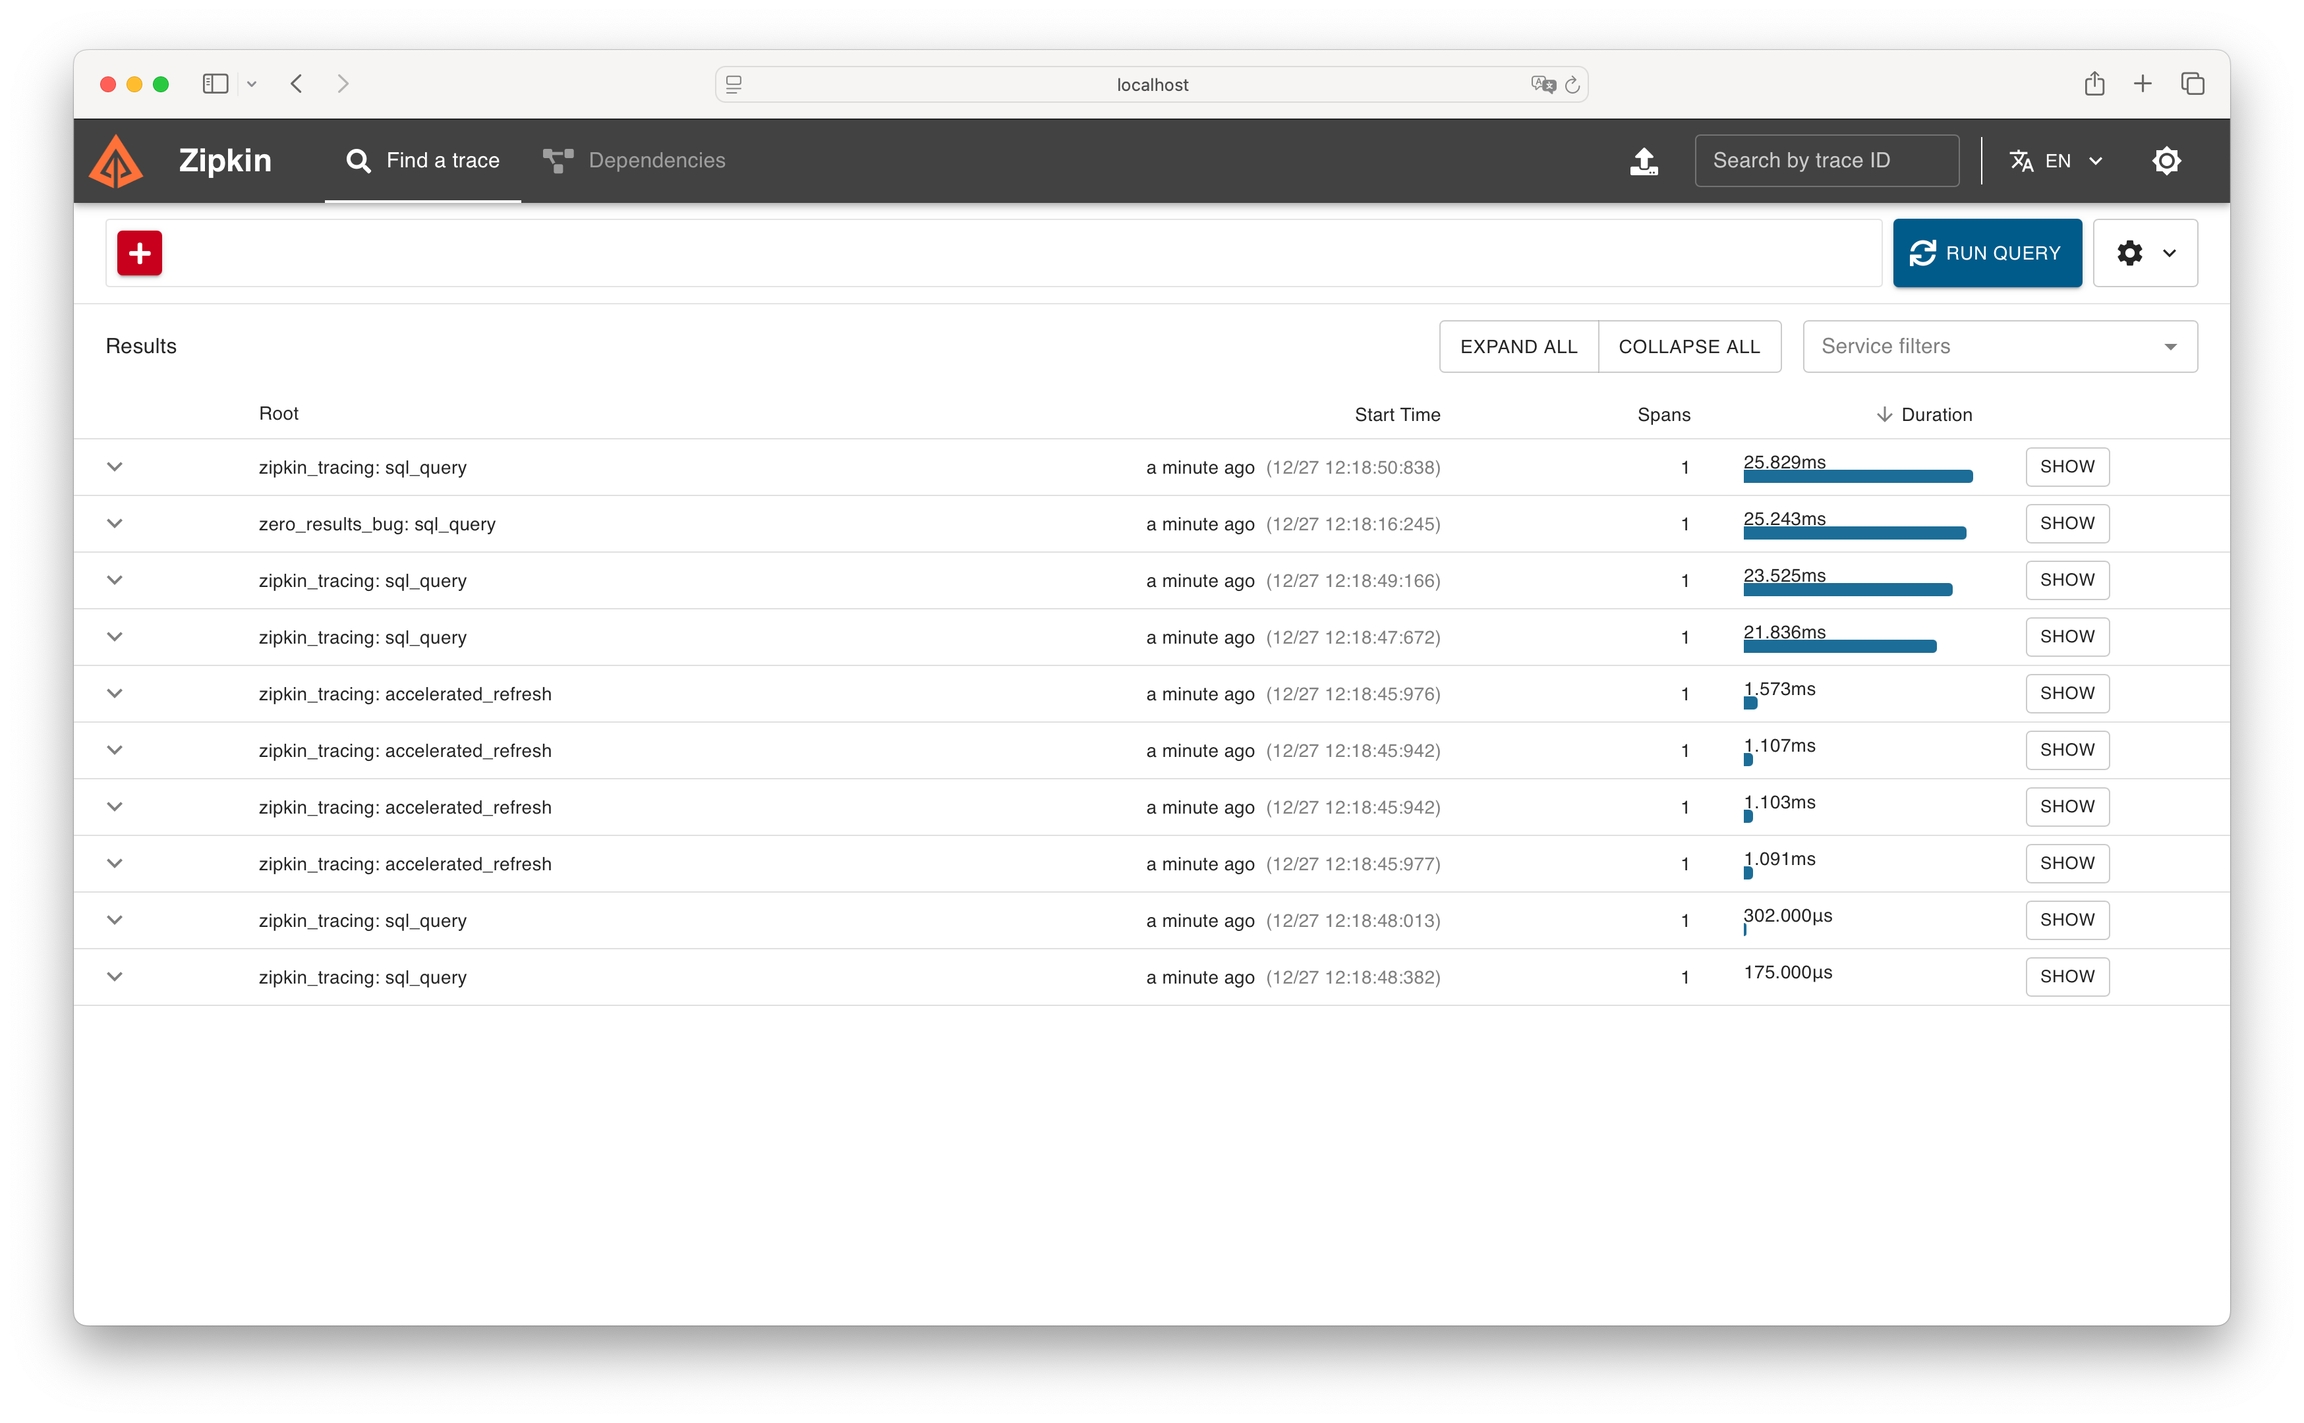The width and height of the screenshot is (2304, 1423).
Task: Open the Service filters combo box
Action: pos(1999,346)
